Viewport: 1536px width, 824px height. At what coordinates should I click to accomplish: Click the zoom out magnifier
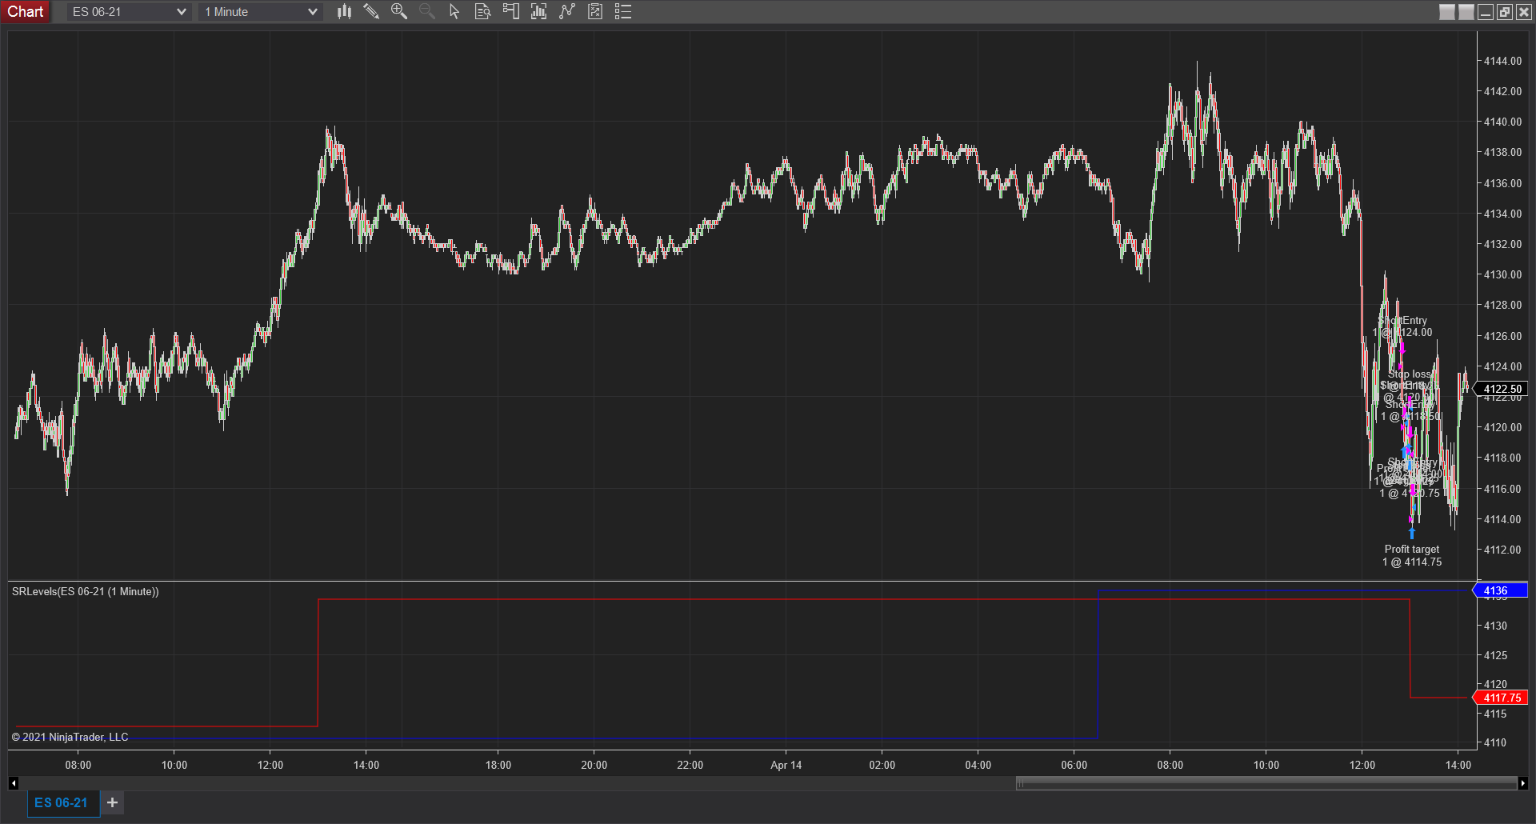pos(427,12)
